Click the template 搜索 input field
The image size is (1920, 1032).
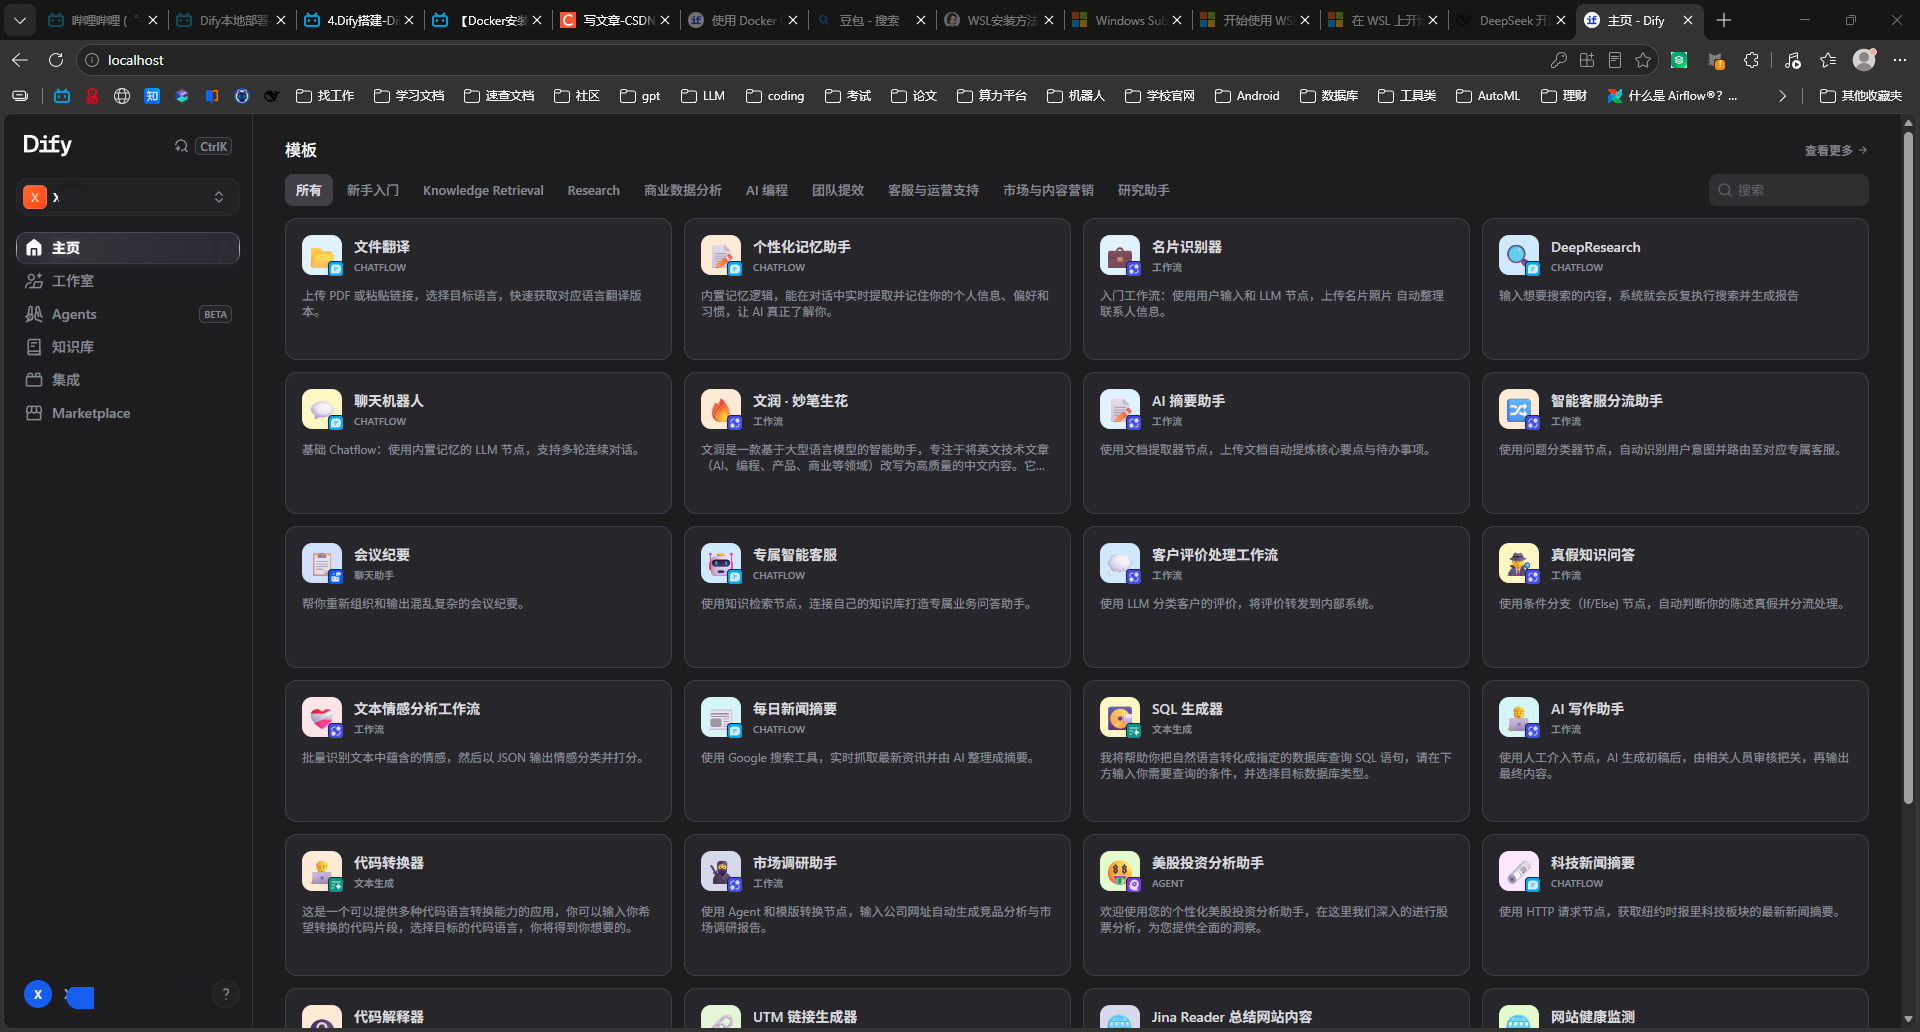coord(1789,190)
